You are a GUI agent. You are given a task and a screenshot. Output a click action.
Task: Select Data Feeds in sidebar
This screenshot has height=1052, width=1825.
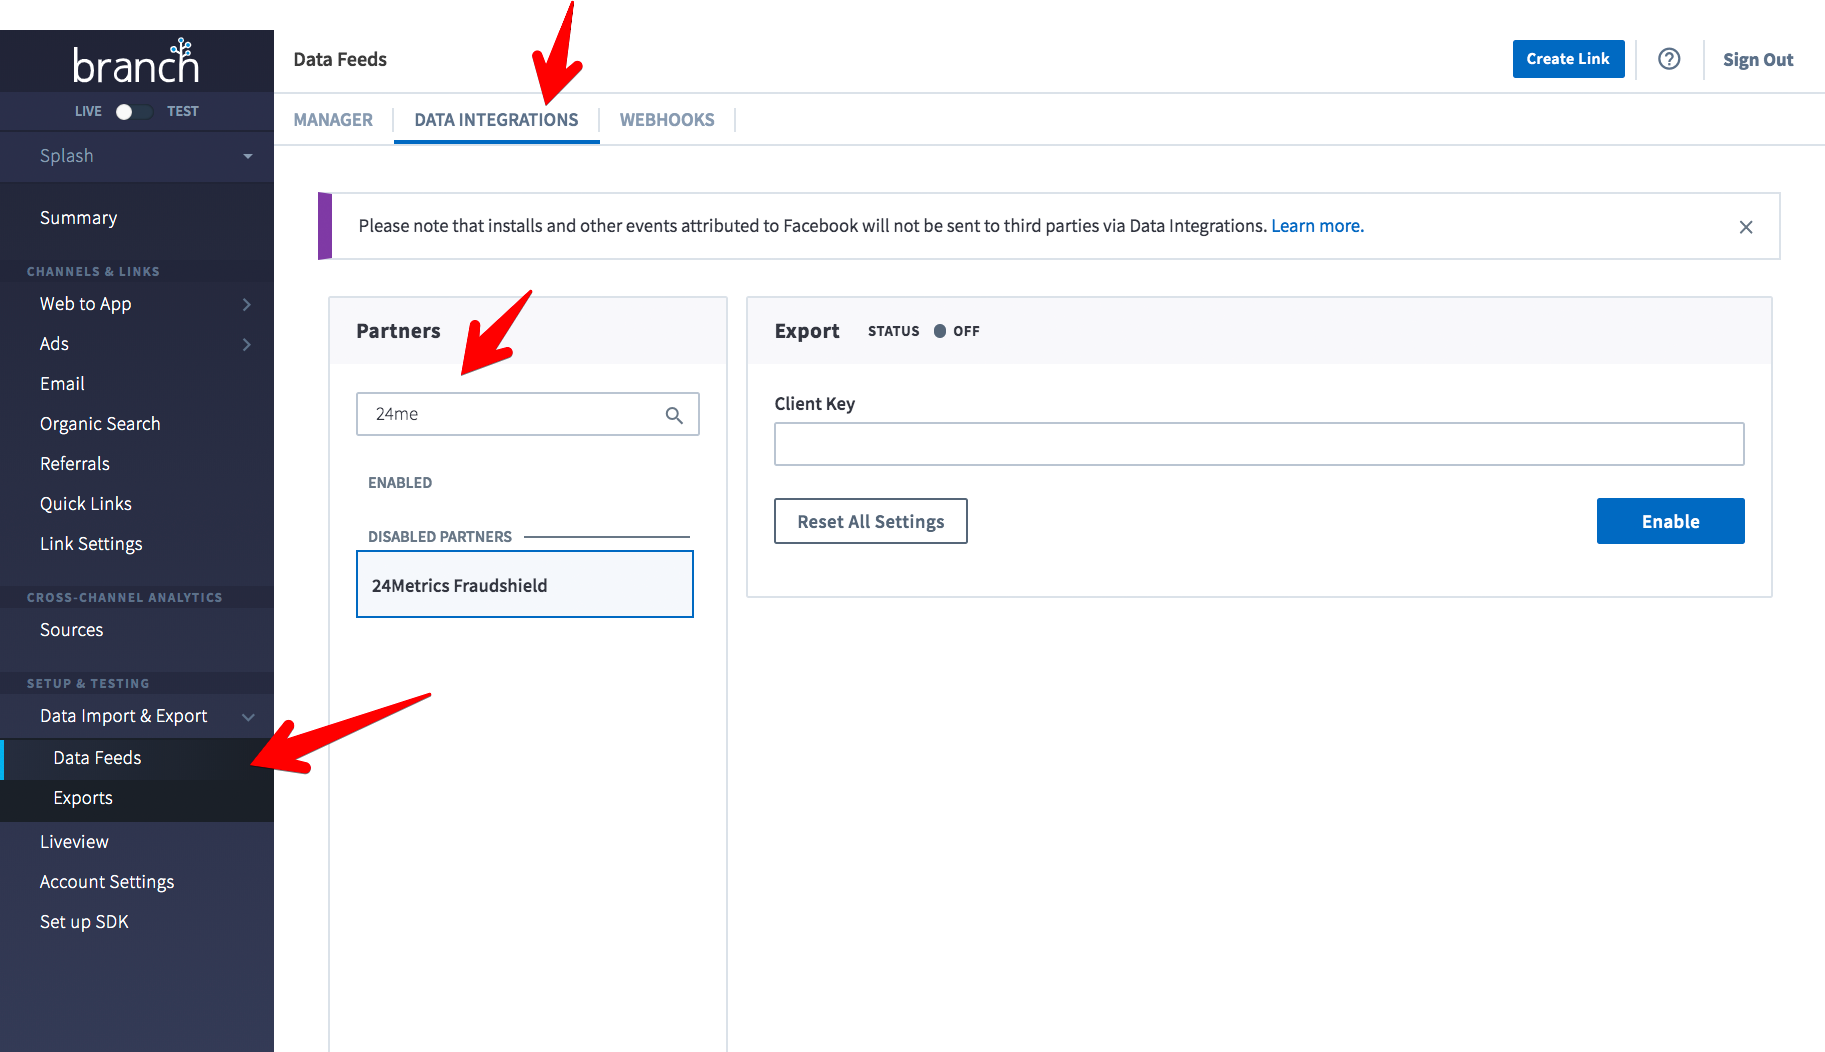[x=137, y=758]
